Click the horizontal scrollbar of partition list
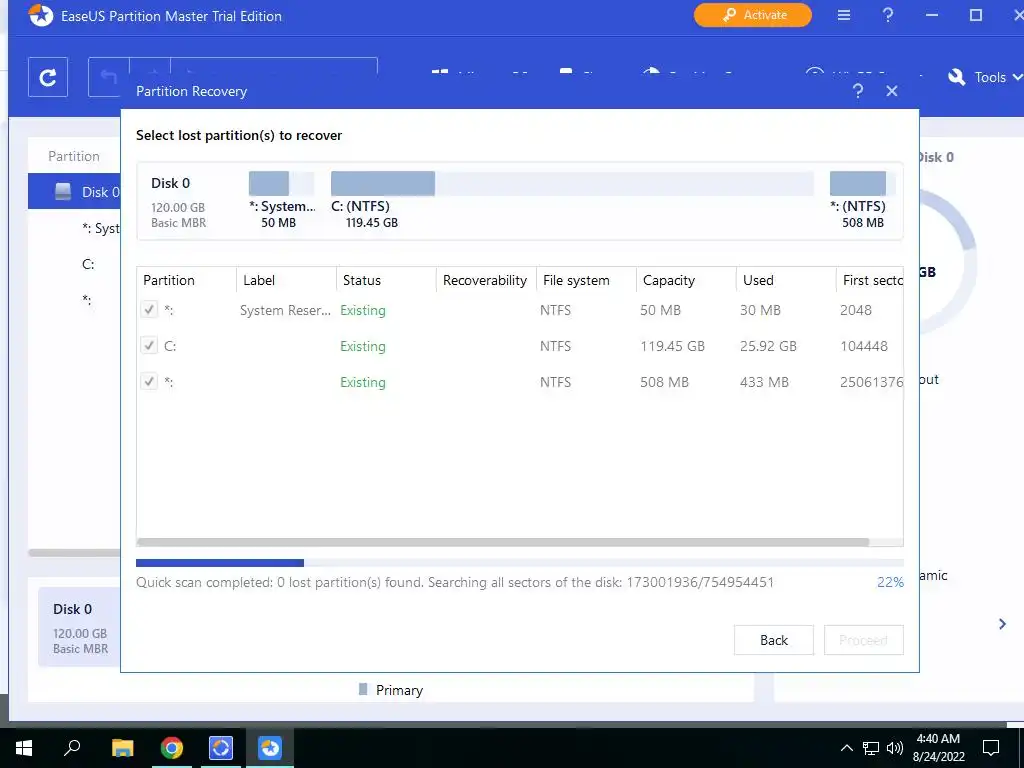 tap(503, 542)
